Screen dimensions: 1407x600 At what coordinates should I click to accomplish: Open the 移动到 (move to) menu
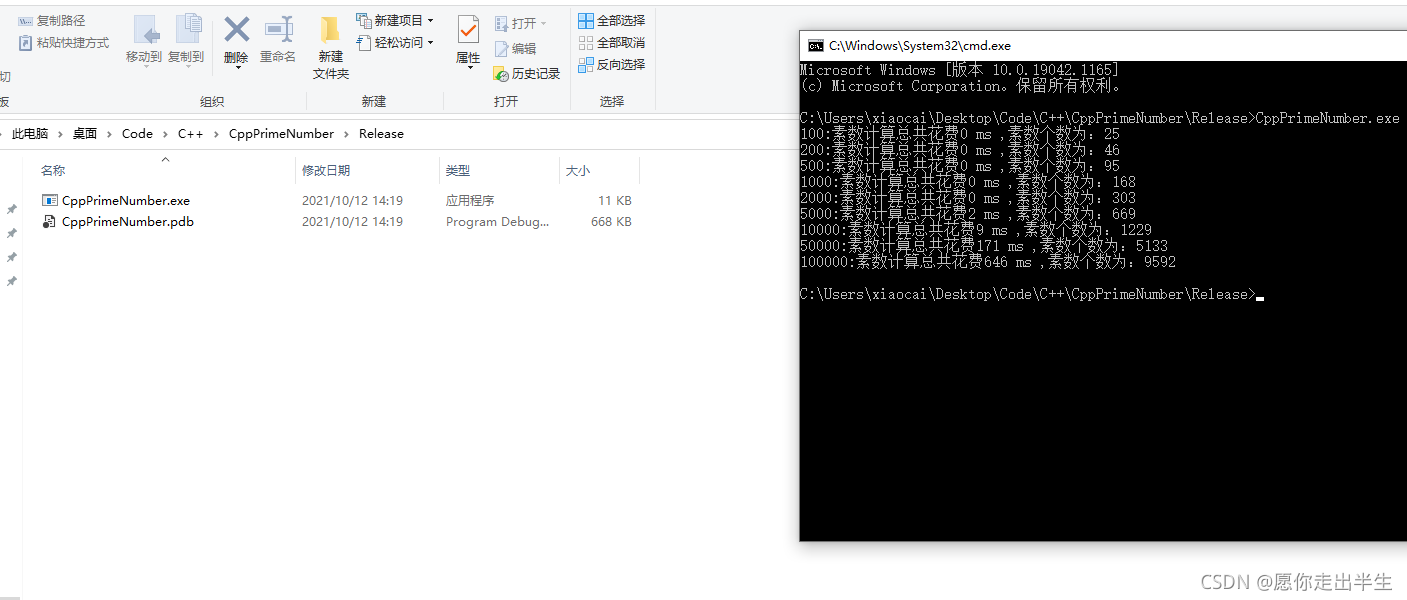pyautogui.click(x=144, y=41)
